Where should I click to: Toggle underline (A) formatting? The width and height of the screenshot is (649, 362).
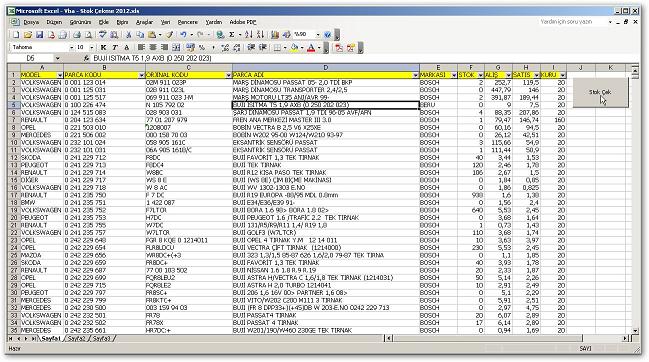[x=127, y=48]
